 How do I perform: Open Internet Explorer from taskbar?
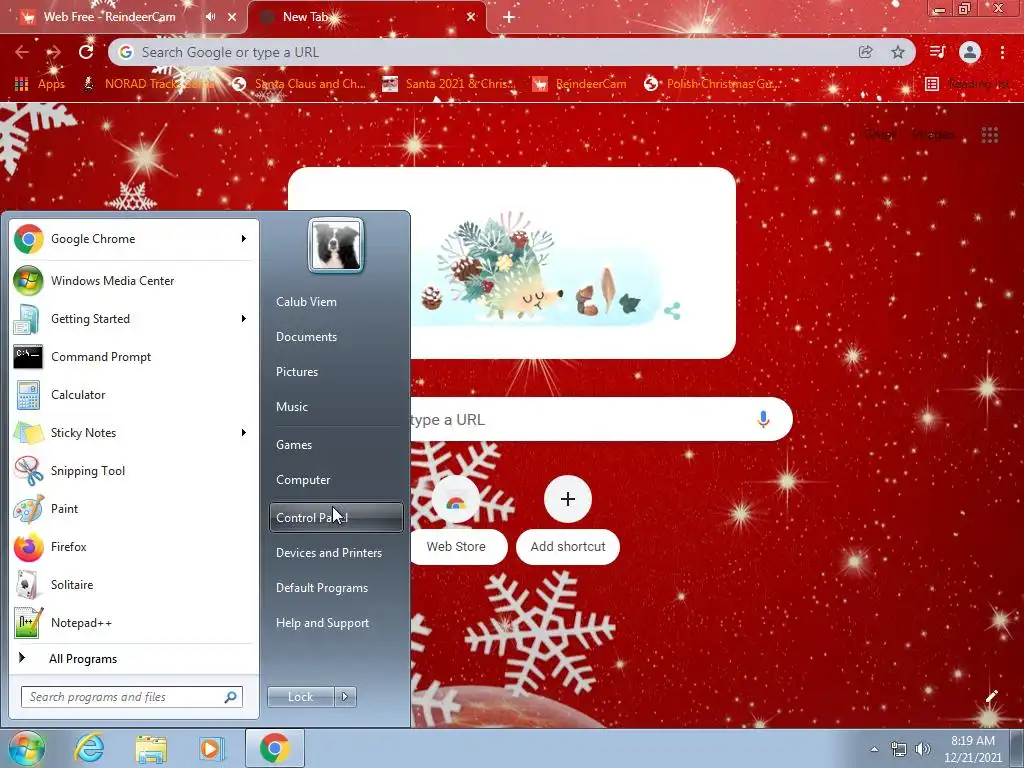[89, 748]
